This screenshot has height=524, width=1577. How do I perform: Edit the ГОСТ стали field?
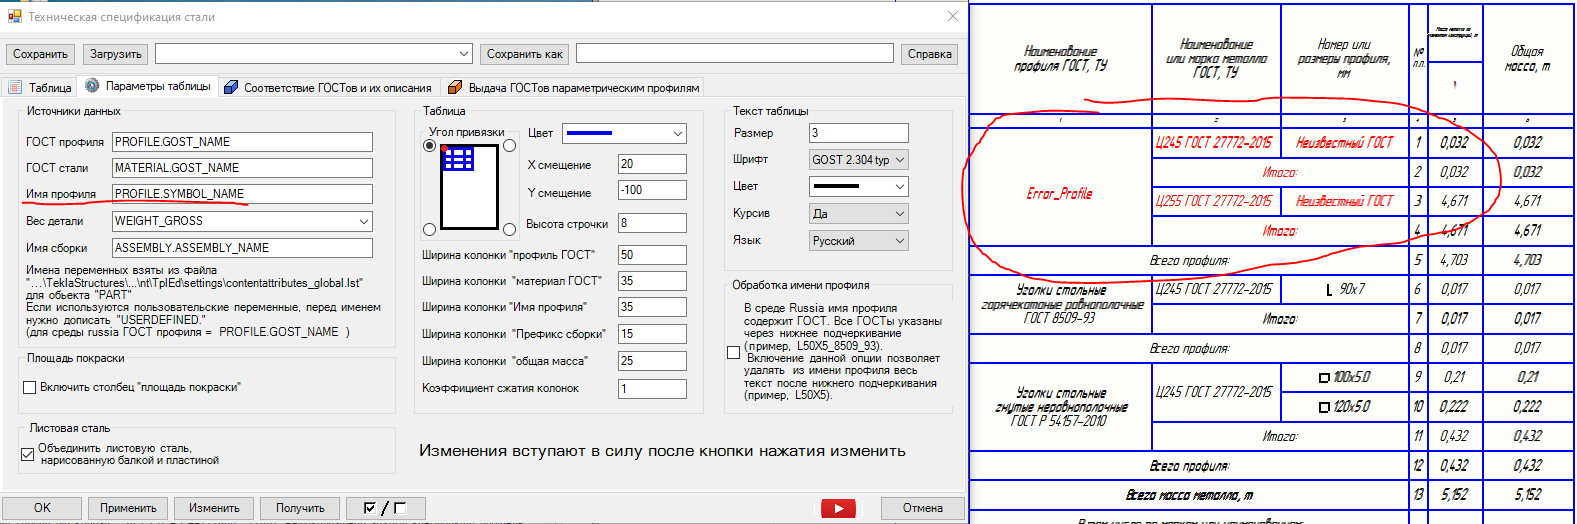click(x=242, y=168)
